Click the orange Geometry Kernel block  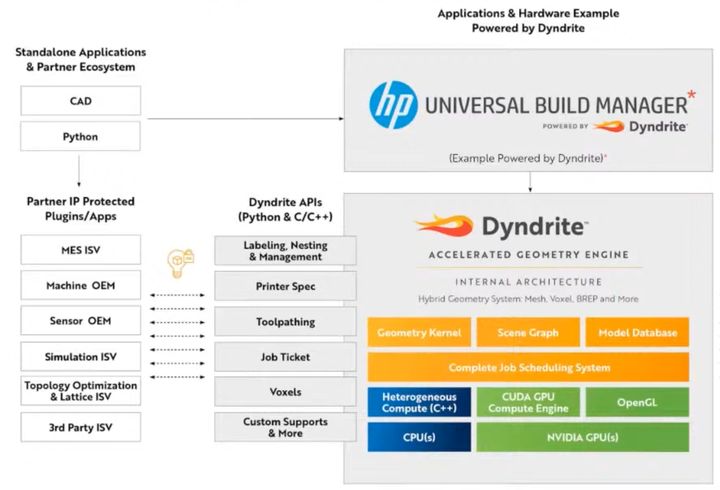[416, 333]
